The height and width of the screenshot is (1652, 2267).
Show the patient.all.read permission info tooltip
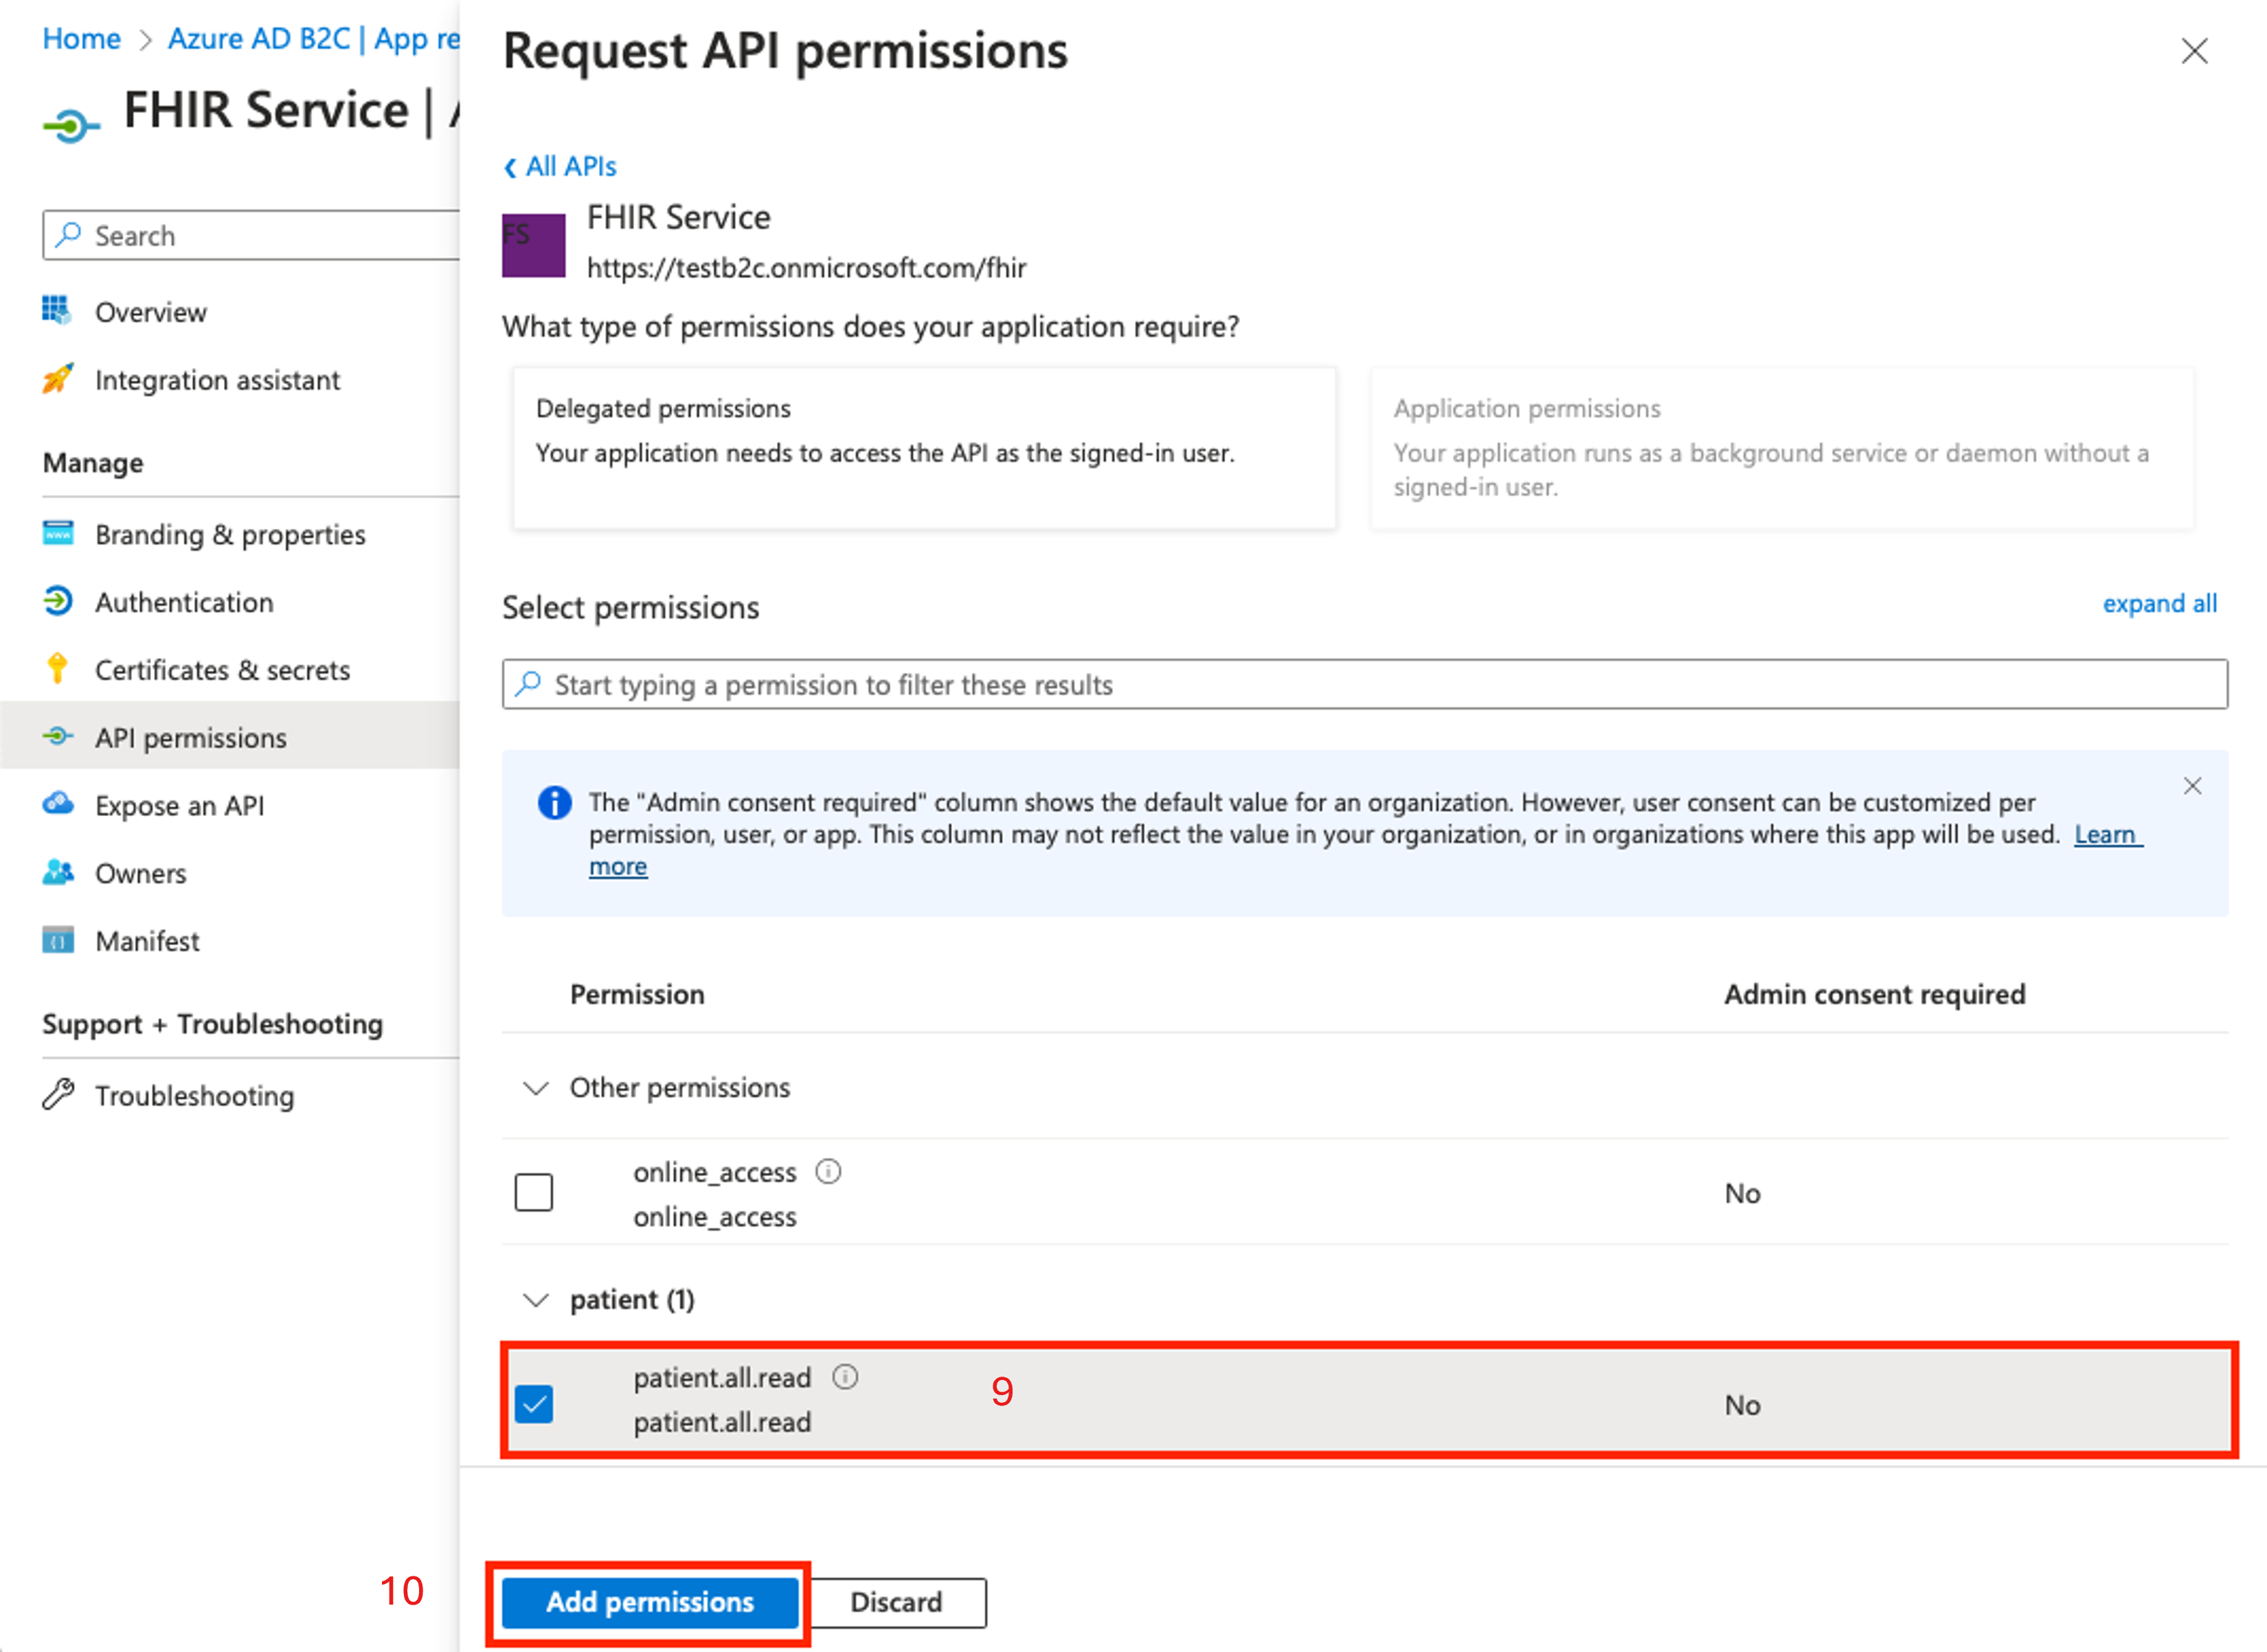(x=845, y=1377)
